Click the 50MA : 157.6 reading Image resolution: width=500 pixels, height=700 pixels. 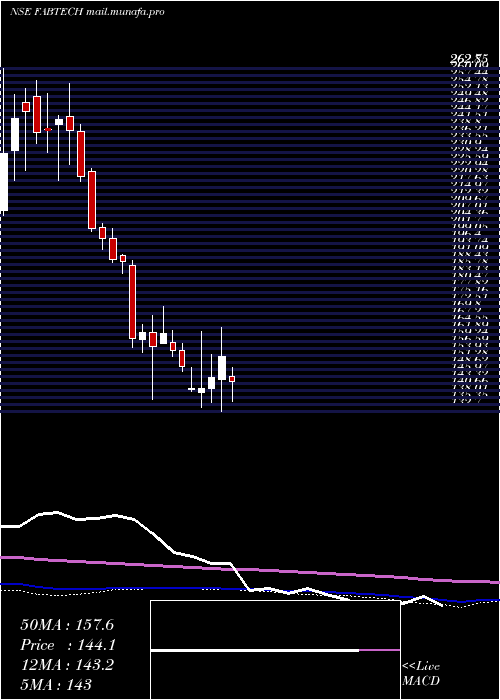click(x=67, y=625)
